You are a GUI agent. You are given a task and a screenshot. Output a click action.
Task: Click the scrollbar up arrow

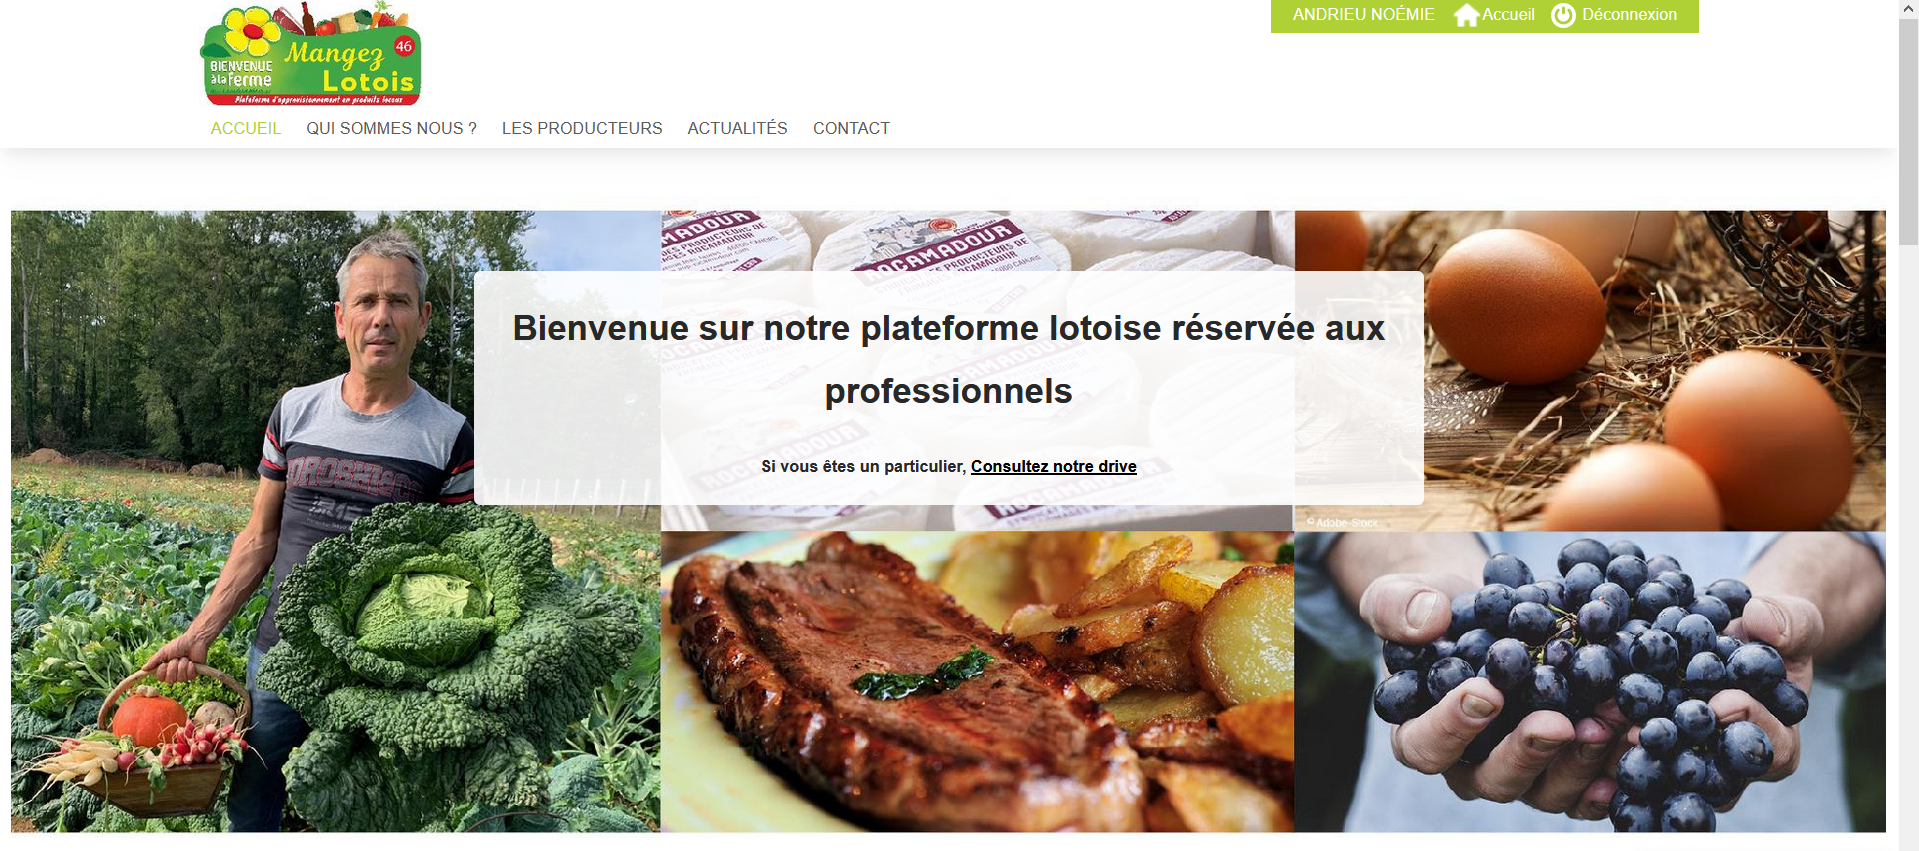point(1909,8)
